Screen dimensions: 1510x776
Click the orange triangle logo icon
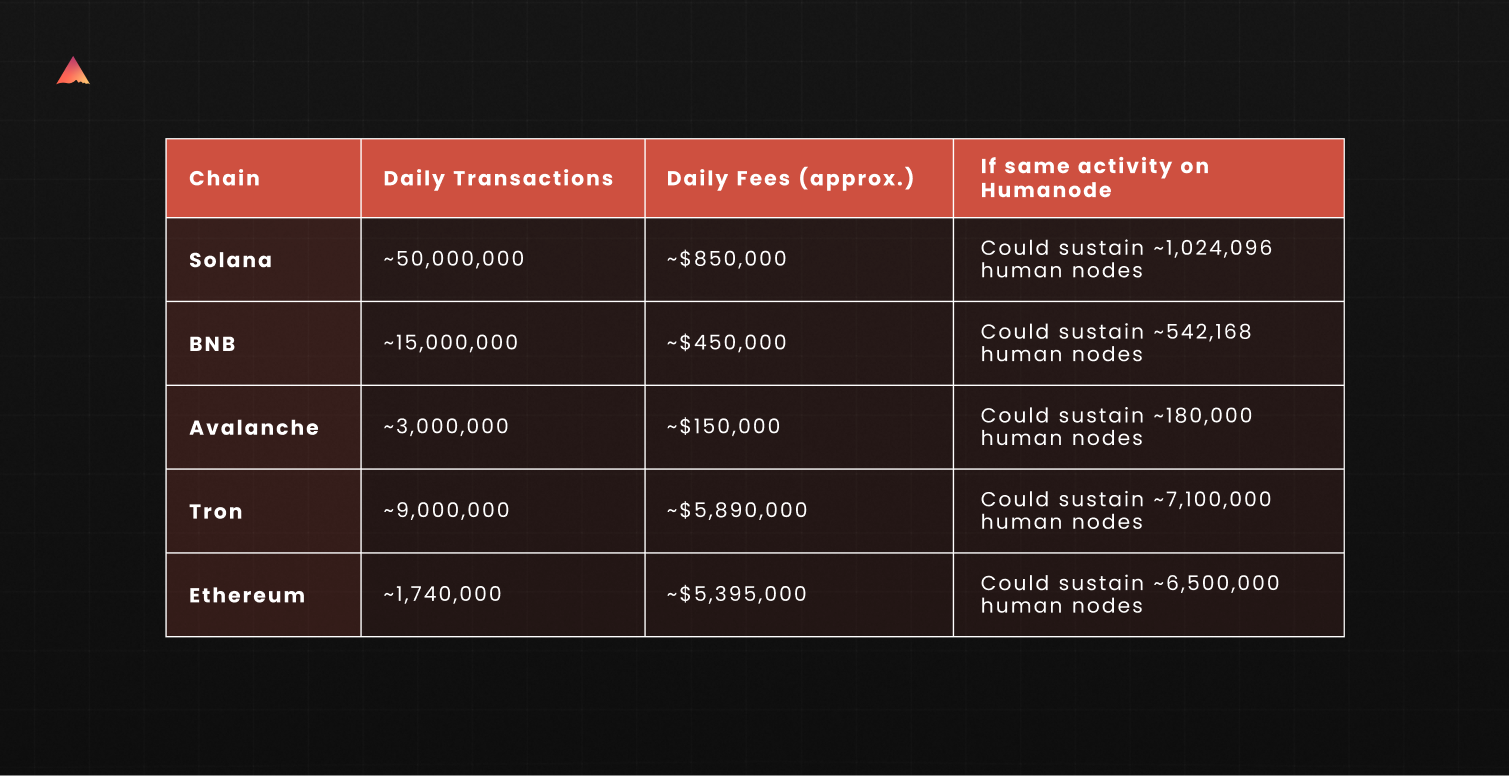coord(73,71)
